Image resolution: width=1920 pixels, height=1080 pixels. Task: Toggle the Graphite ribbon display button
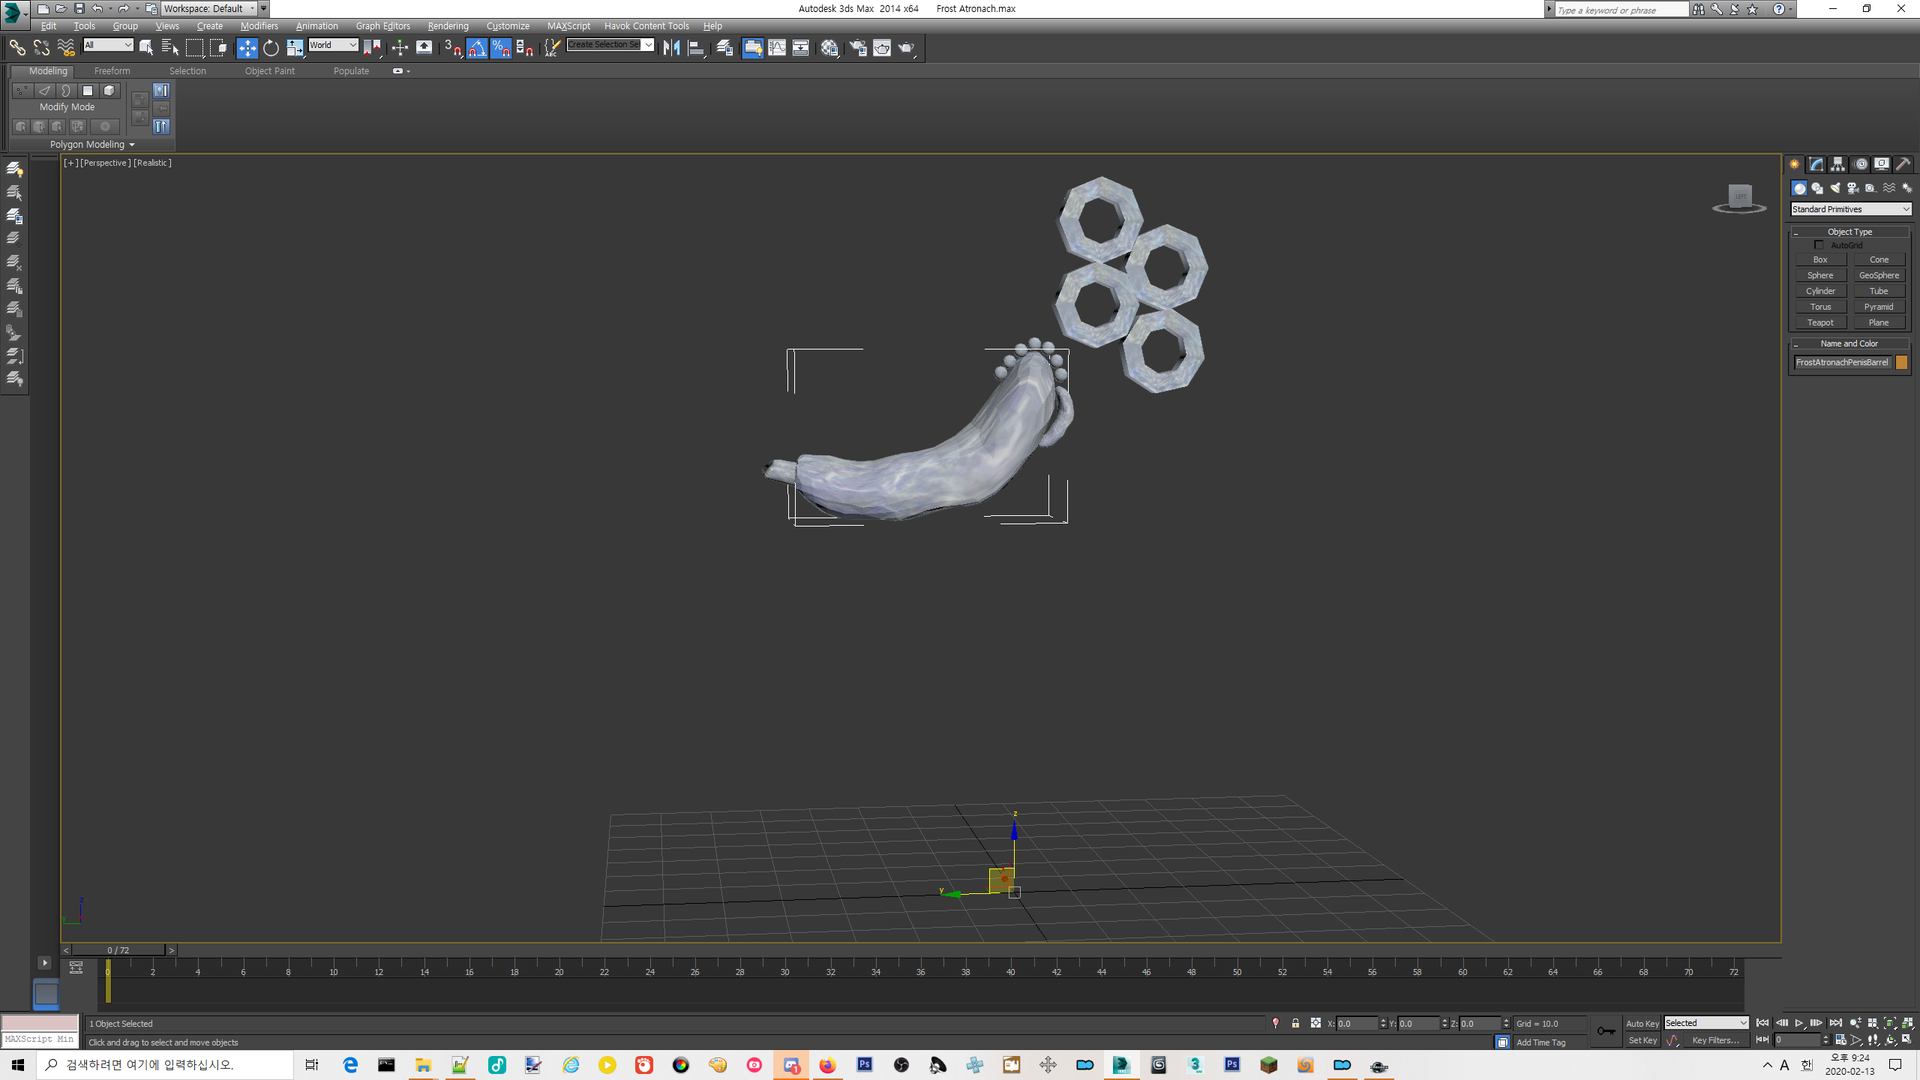[x=753, y=47]
